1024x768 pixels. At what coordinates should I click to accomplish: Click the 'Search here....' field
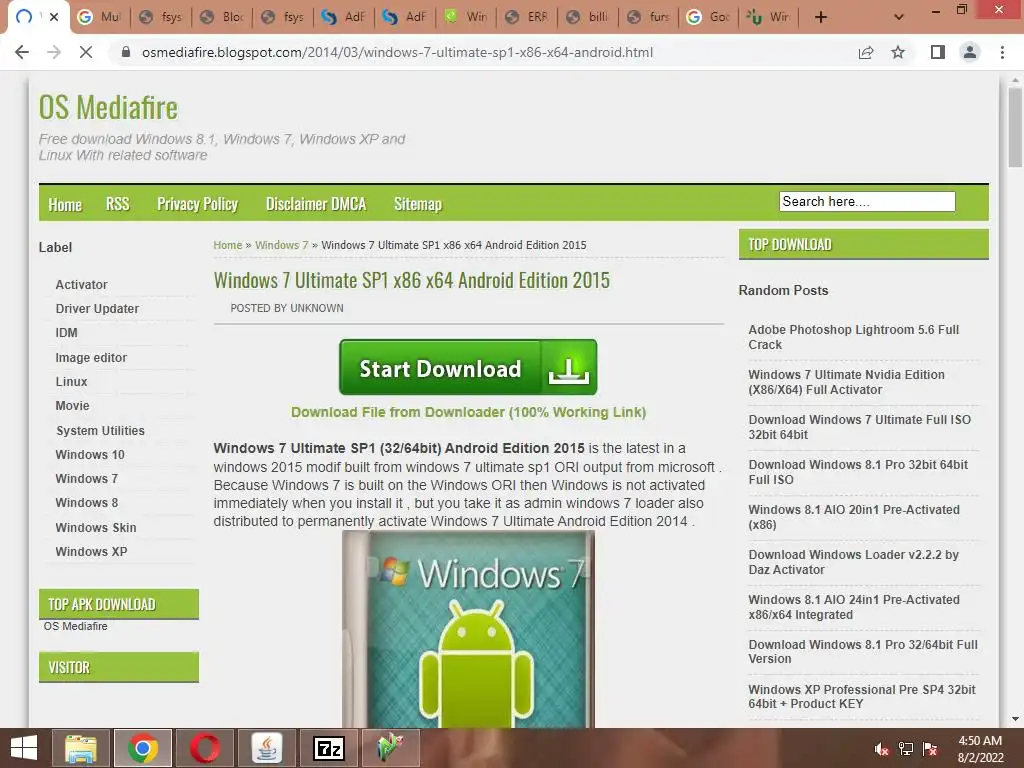click(x=867, y=201)
